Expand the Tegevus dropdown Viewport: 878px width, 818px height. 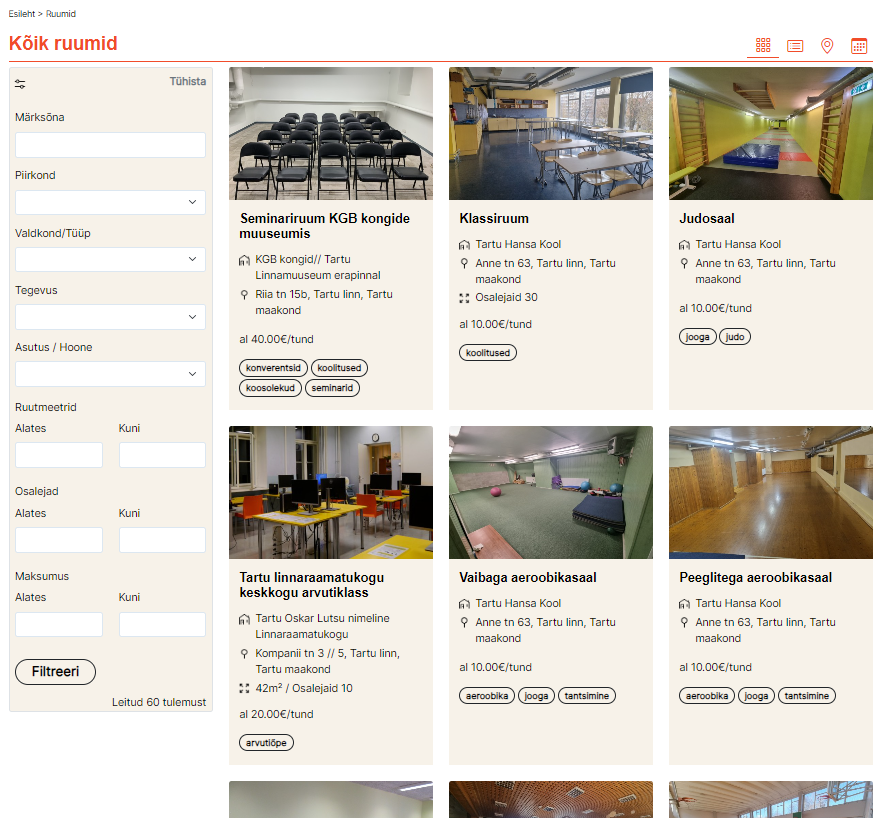[110, 317]
